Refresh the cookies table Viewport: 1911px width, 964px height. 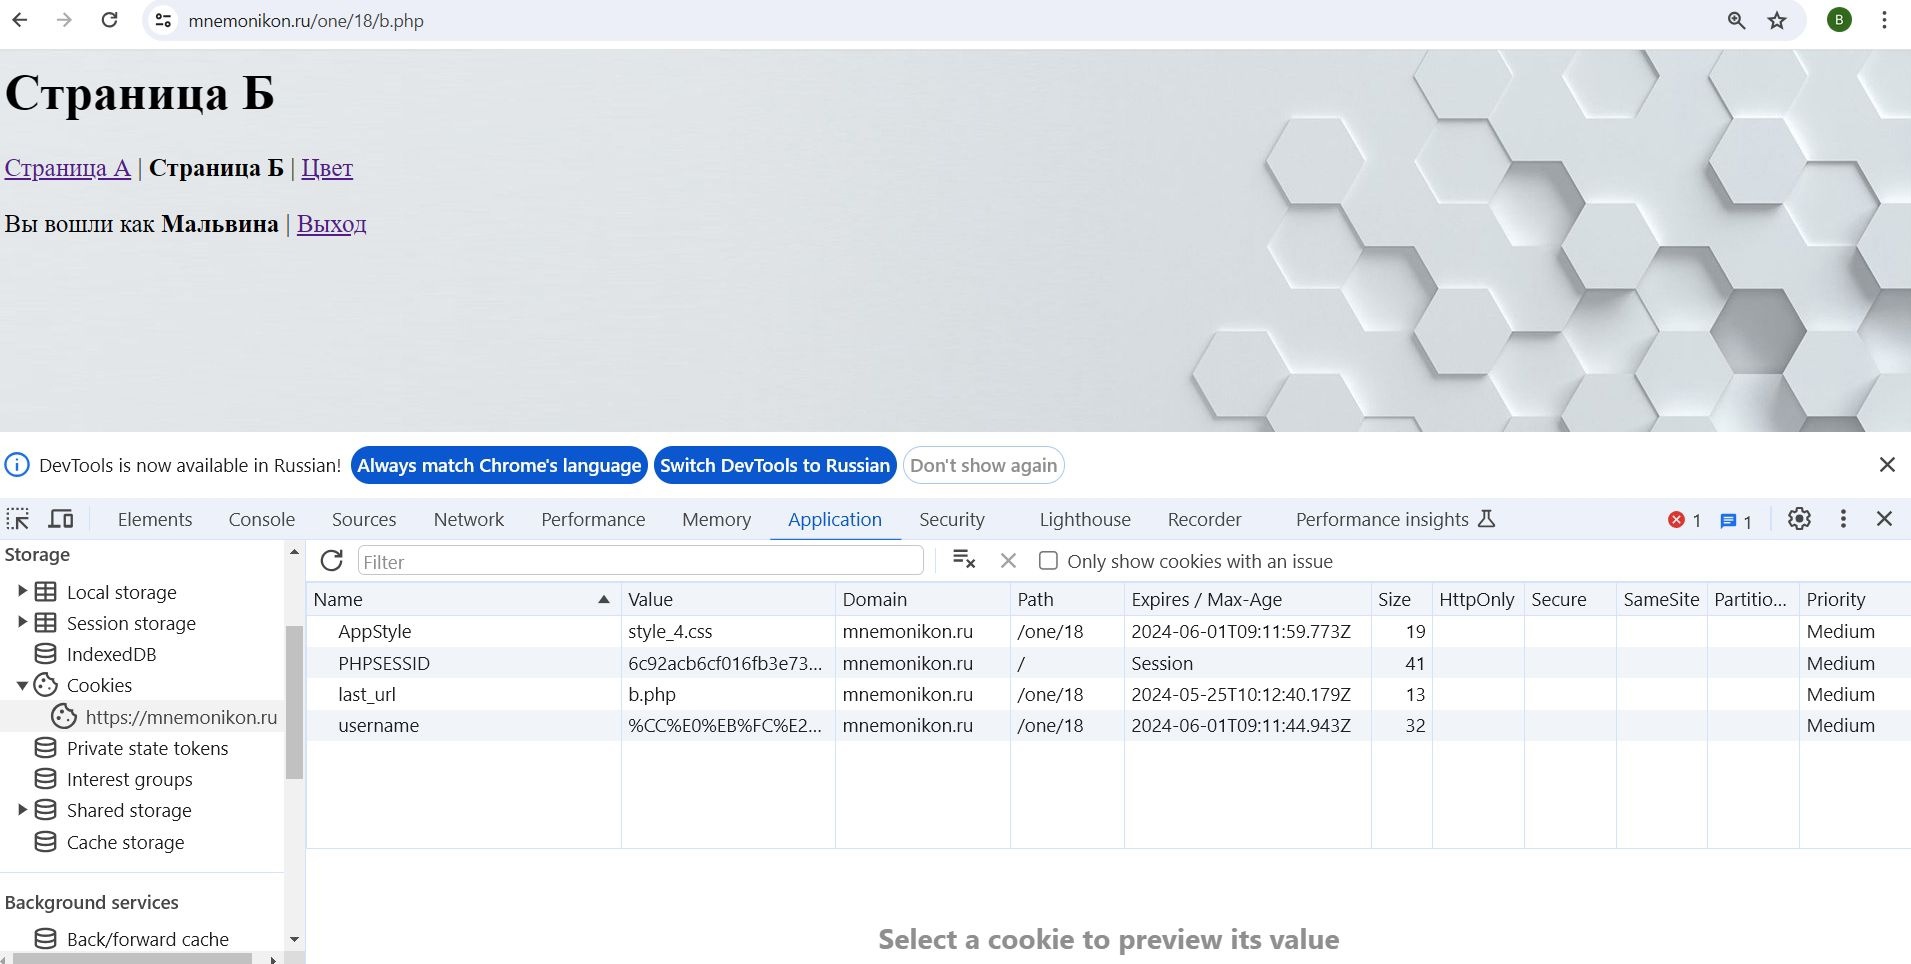[x=332, y=561]
